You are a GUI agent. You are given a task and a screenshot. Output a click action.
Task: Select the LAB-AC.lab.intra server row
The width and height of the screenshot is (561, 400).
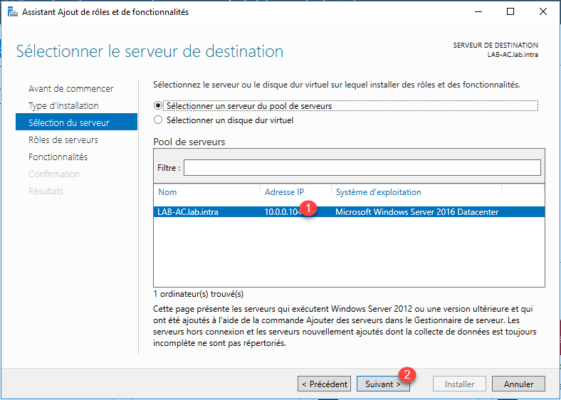click(x=349, y=212)
